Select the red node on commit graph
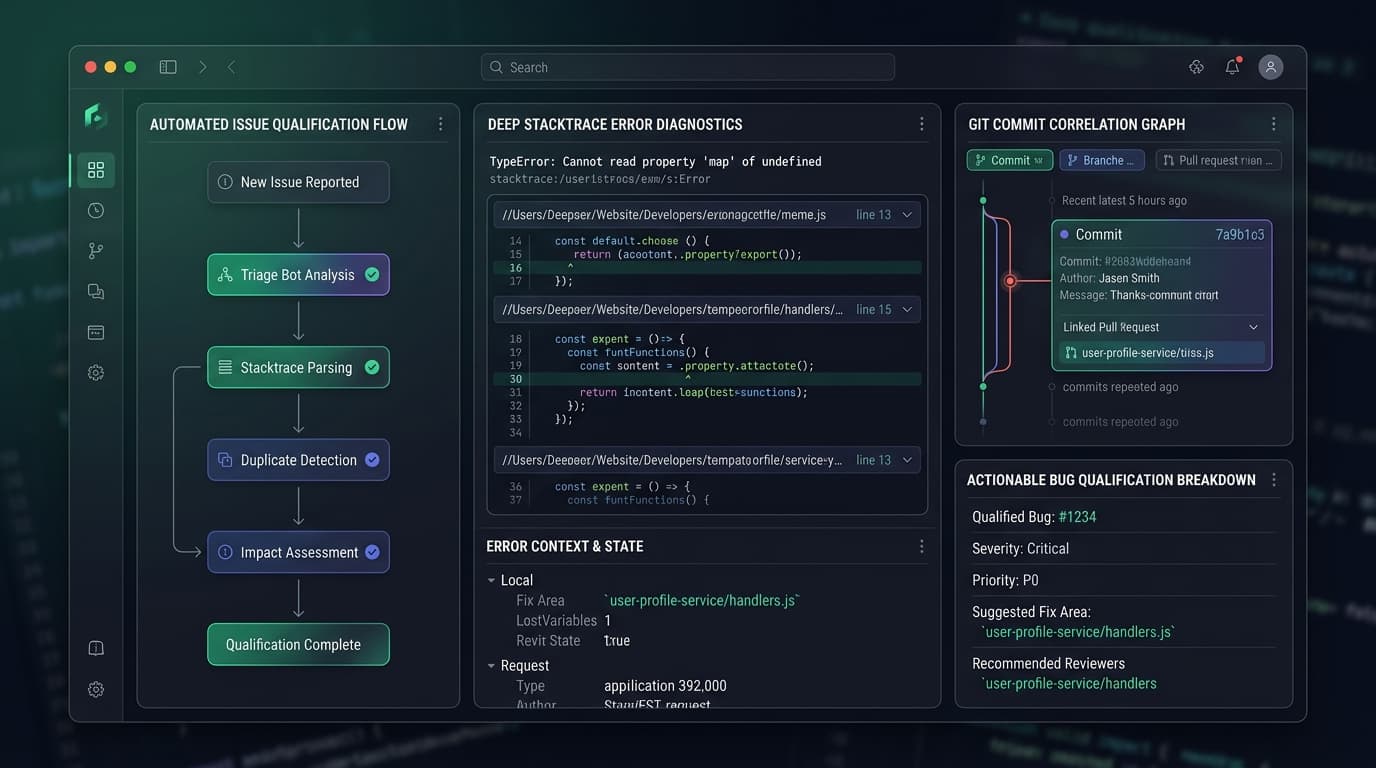1376x768 pixels. click(x=1010, y=281)
